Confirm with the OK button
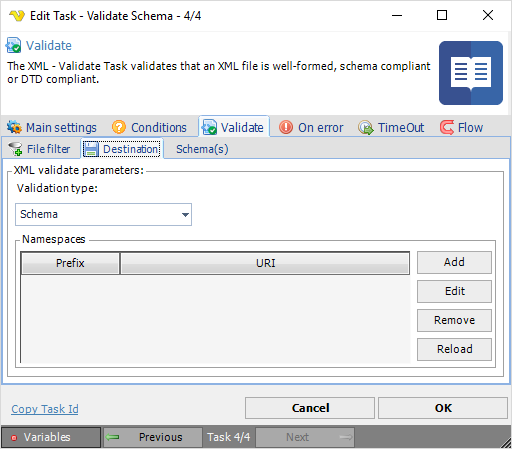The width and height of the screenshot is (512, 449). tap(443, 408)
